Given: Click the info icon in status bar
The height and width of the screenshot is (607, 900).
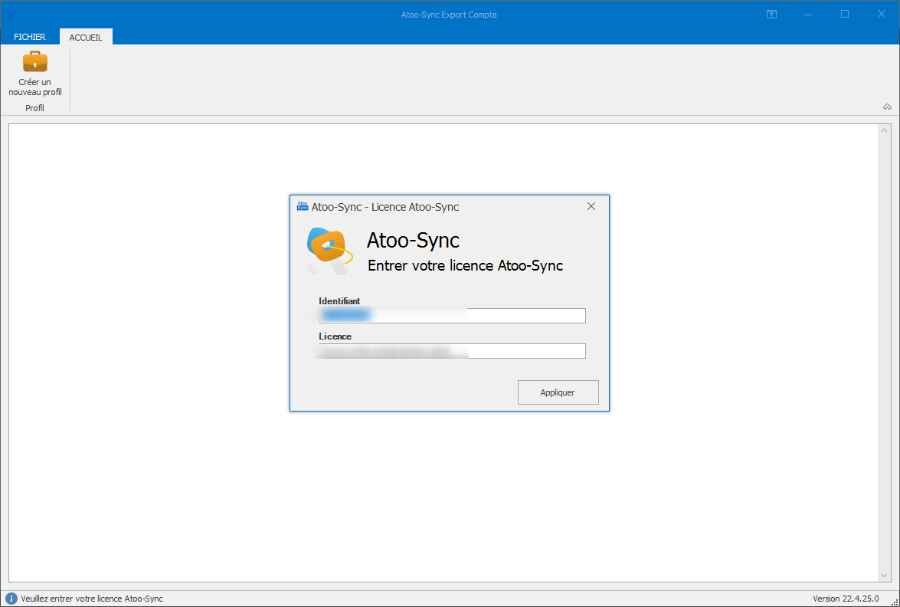Looking at the screenshot, I should pos(11,598).
